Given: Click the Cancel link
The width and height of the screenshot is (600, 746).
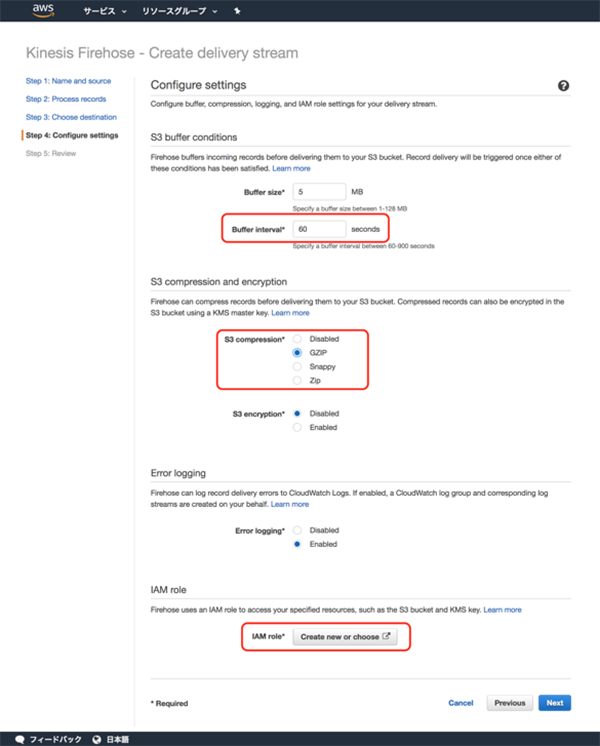Looking at the screenshot, I should tap(461, 703).
